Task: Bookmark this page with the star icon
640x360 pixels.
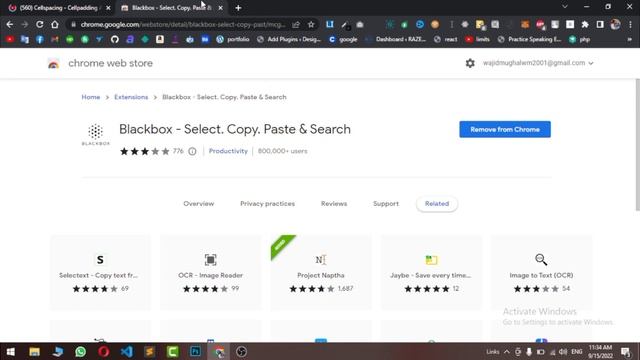Action: 311,24
